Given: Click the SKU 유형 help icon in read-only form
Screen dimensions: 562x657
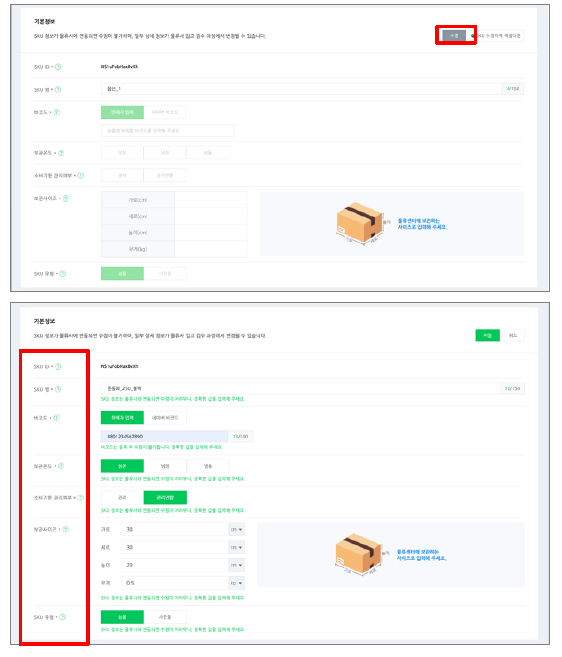Looking at the screenshot, I should [x=63, y=274].
